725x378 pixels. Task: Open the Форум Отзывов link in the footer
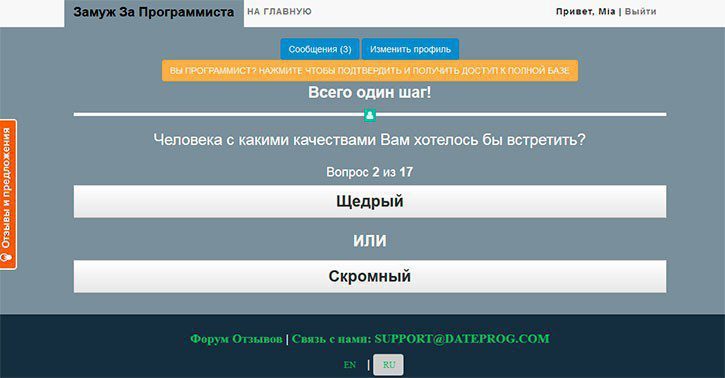point(236,339)
